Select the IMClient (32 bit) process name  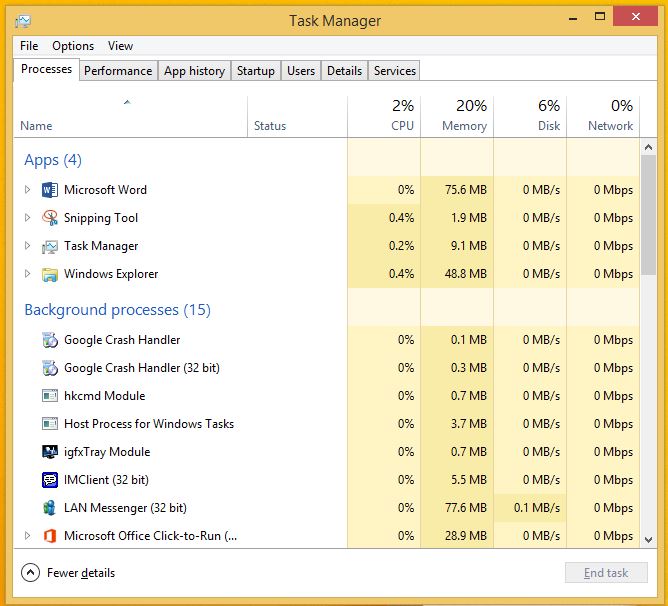point(106,480)
